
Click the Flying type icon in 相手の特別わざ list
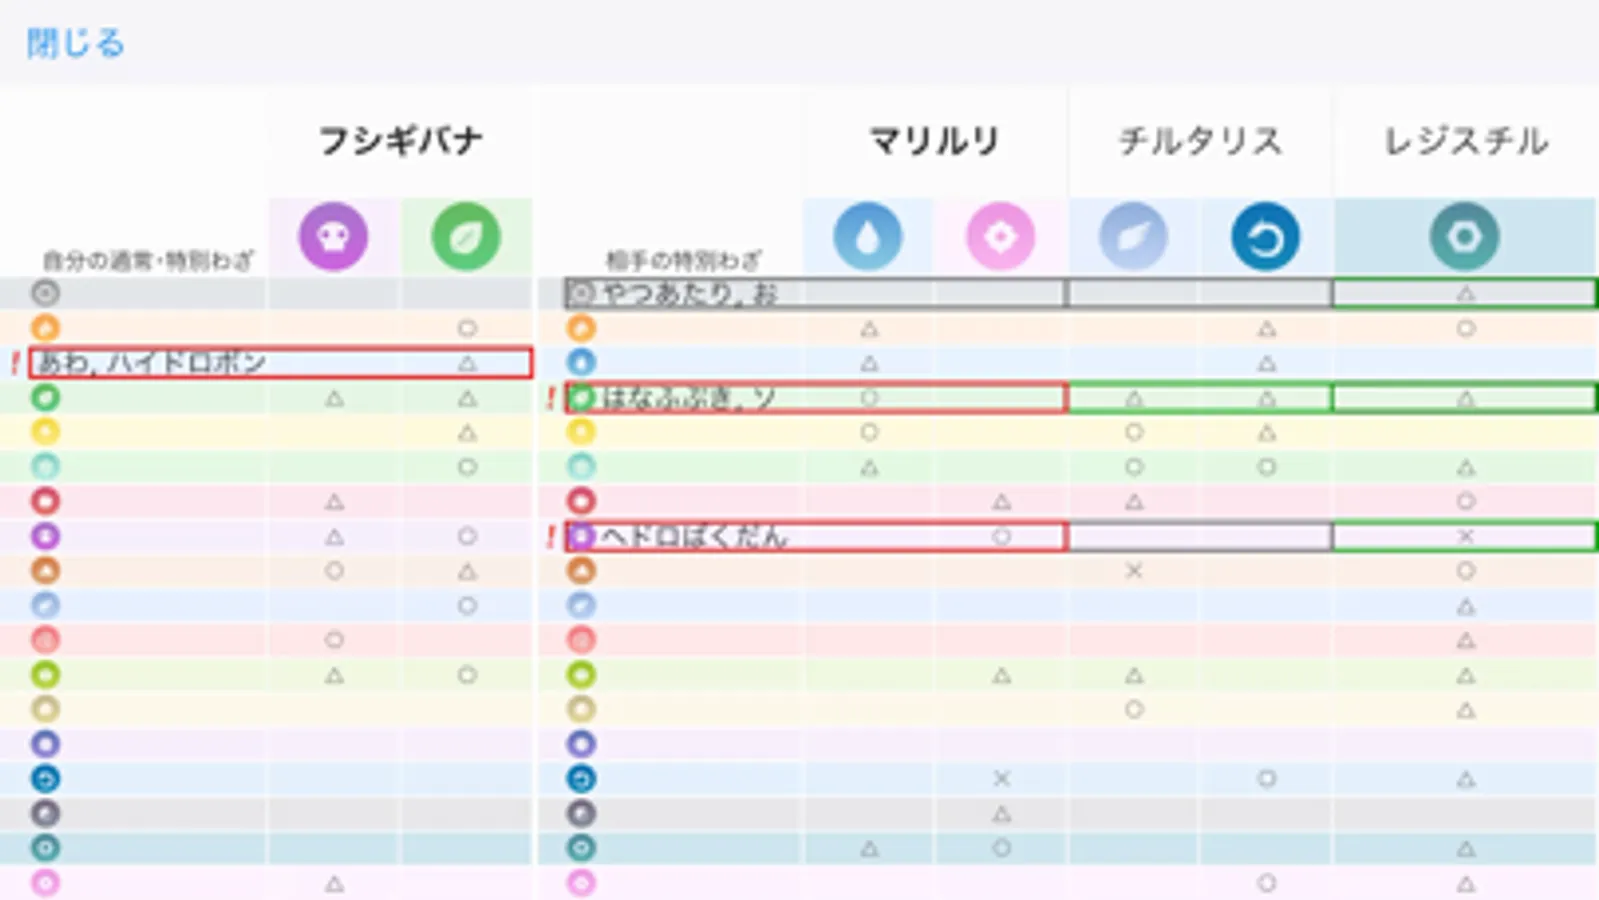click(581, 605)
